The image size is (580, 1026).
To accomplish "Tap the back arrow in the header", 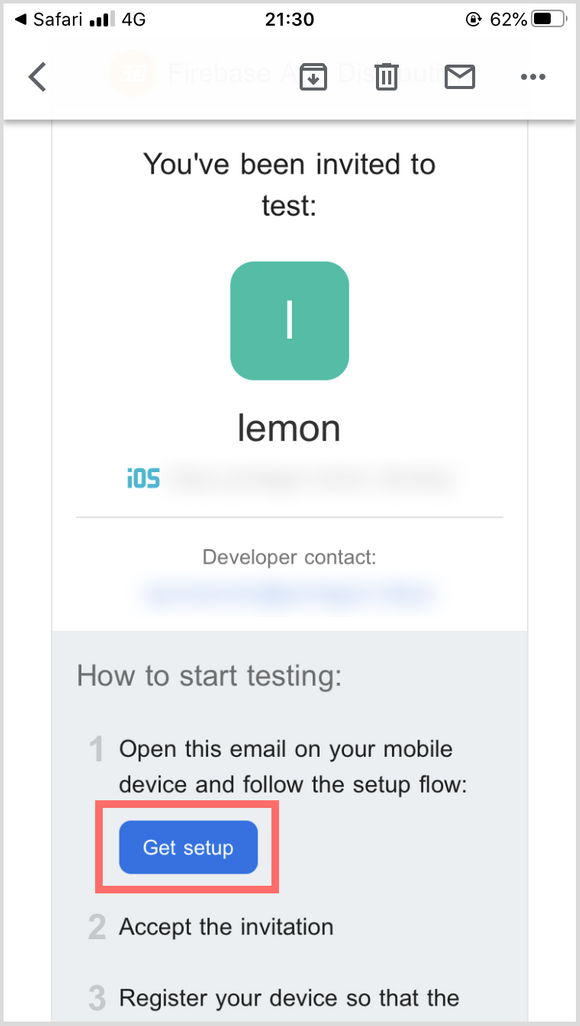I will tap(37, 77).
